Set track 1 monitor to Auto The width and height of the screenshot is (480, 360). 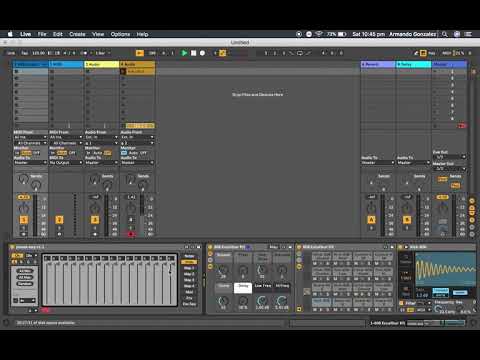pyautogui.click(x=26, y=153)
